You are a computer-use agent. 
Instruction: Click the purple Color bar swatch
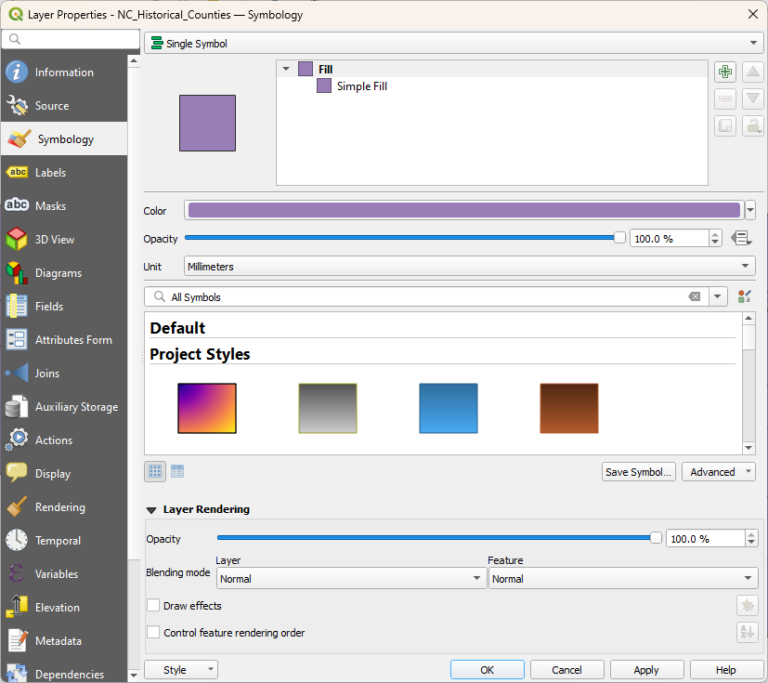click(x=463, y=210)
